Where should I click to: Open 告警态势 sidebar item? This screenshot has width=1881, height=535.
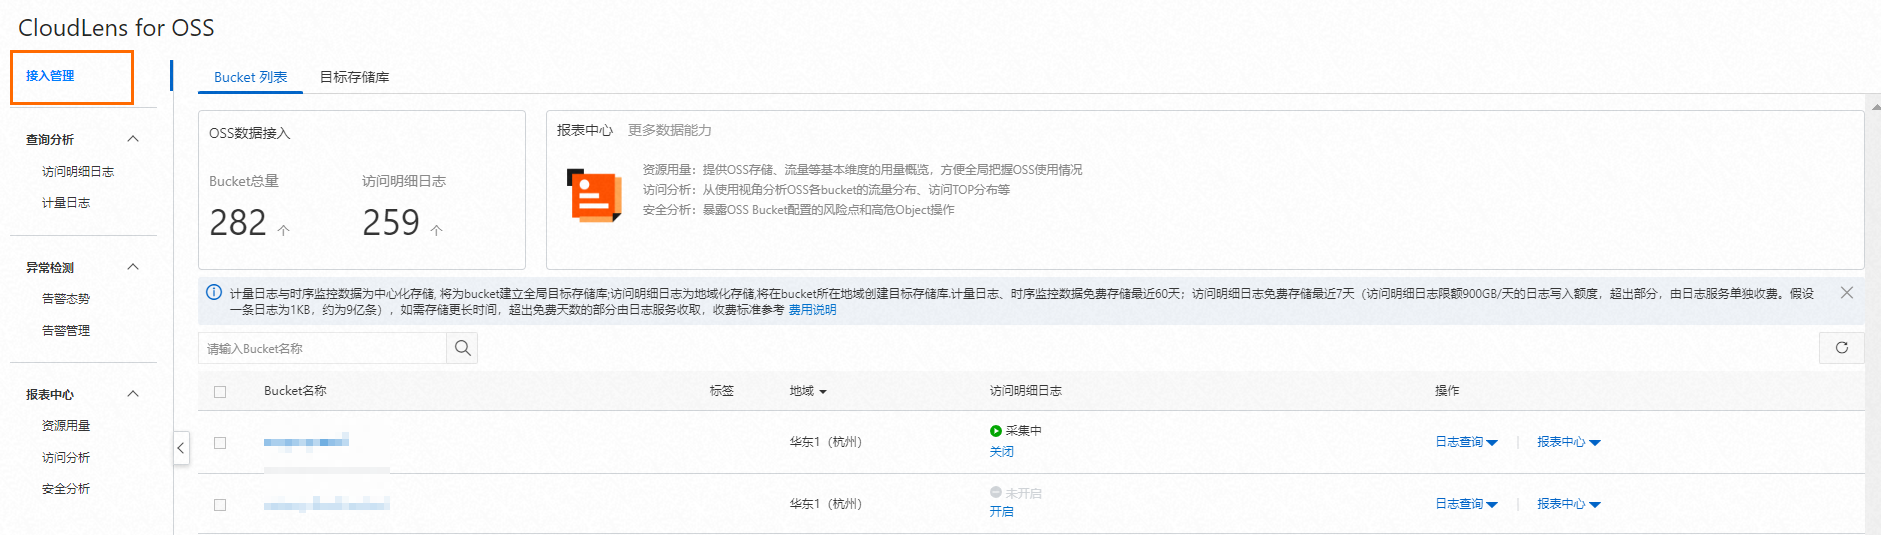coord(66,299)
